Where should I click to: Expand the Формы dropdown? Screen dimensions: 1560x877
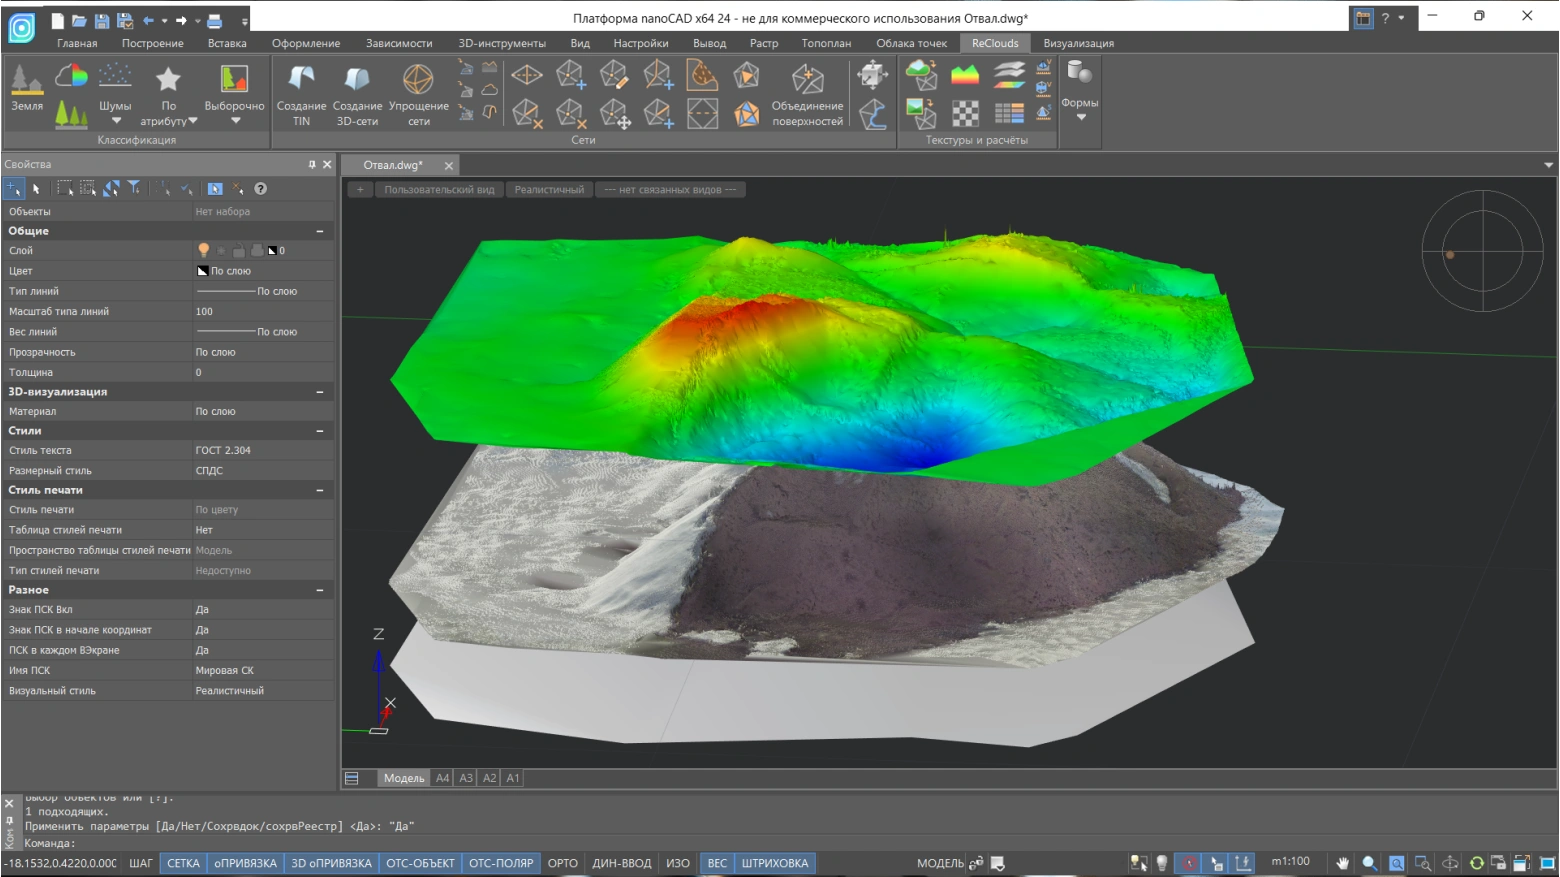pos(1080,117)
